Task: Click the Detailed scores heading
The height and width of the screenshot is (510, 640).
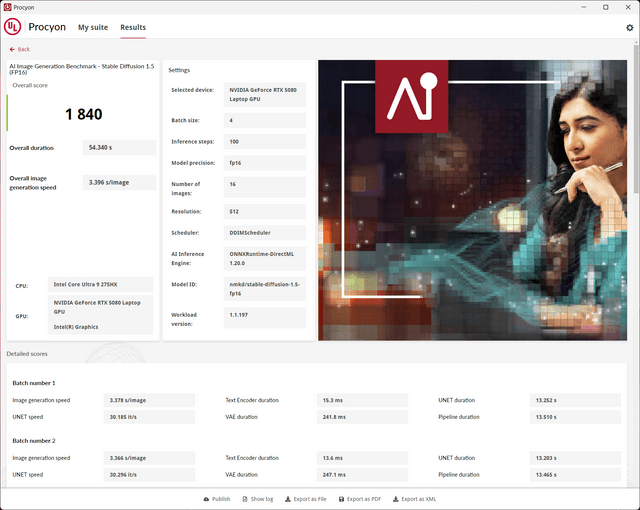Action: click(x=27, y=354)
